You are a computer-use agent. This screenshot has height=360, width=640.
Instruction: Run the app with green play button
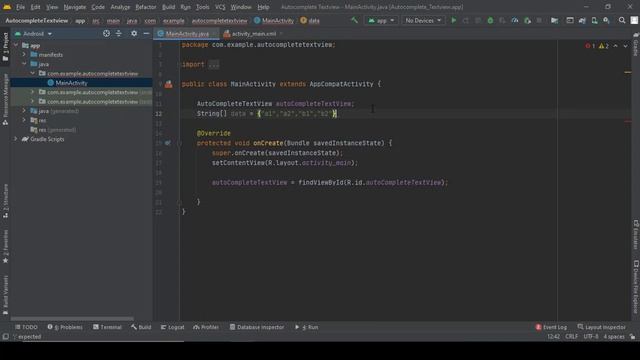pyautogui.click(x=453, y=20)
